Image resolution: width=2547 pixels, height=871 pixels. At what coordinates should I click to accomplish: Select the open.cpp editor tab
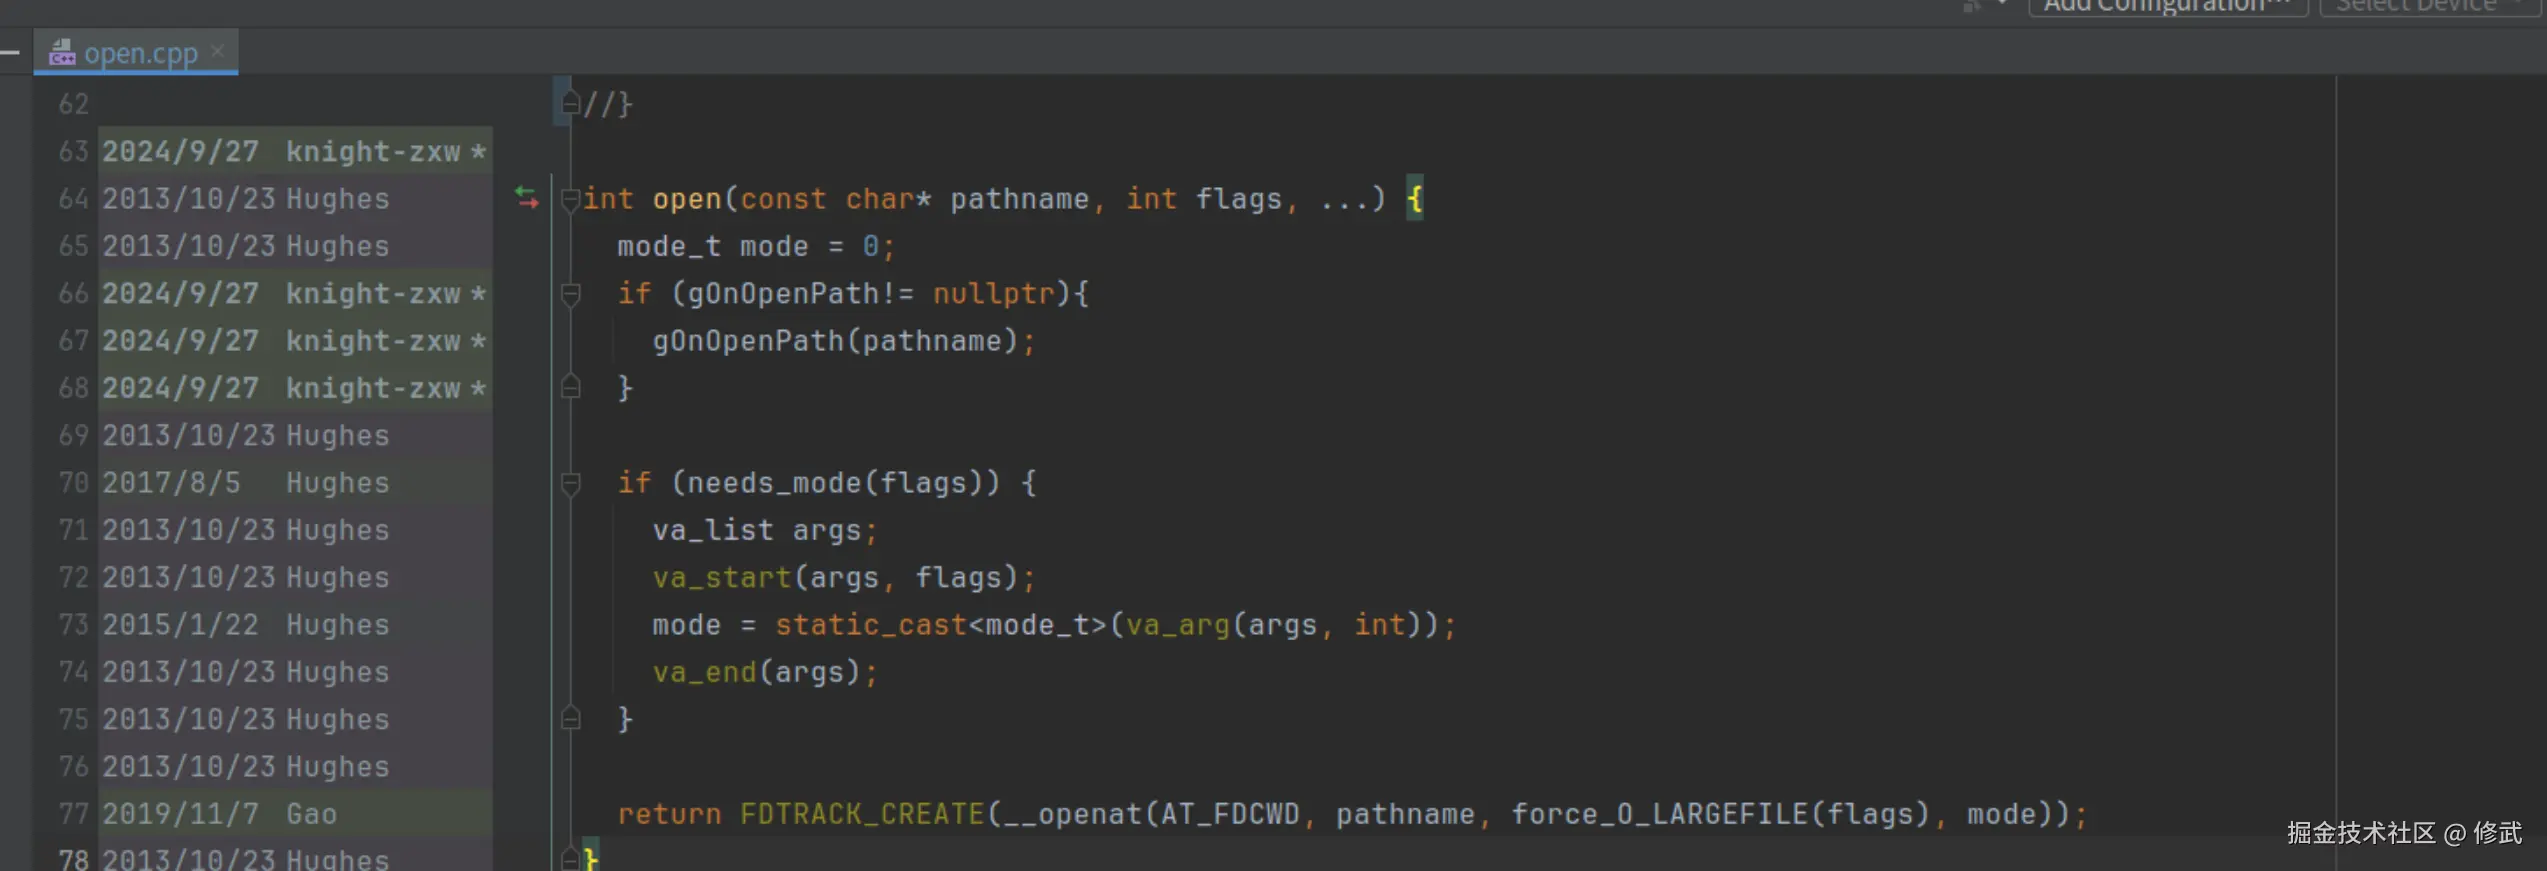[x=136, y=52]
